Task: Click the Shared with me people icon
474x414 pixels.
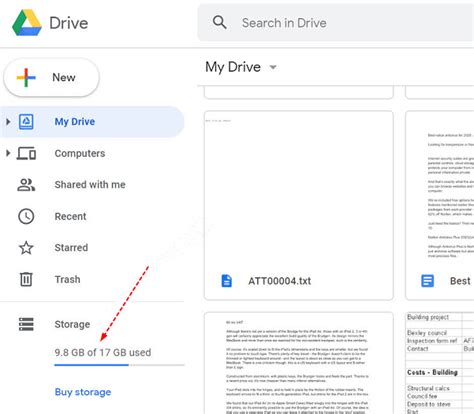Action: pyautogui.click(x=26, y=185)
